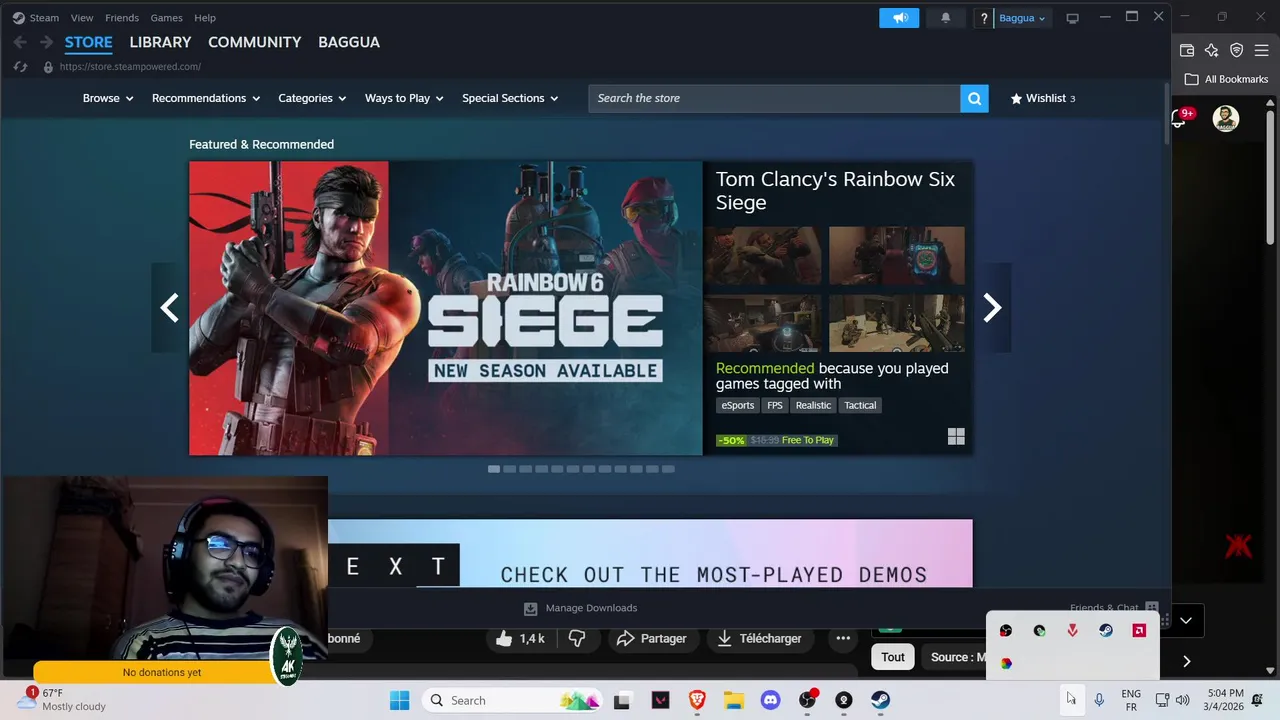Click the store search magnifier button
This screenshot has height=720, width=1280.
coord(974,98)
